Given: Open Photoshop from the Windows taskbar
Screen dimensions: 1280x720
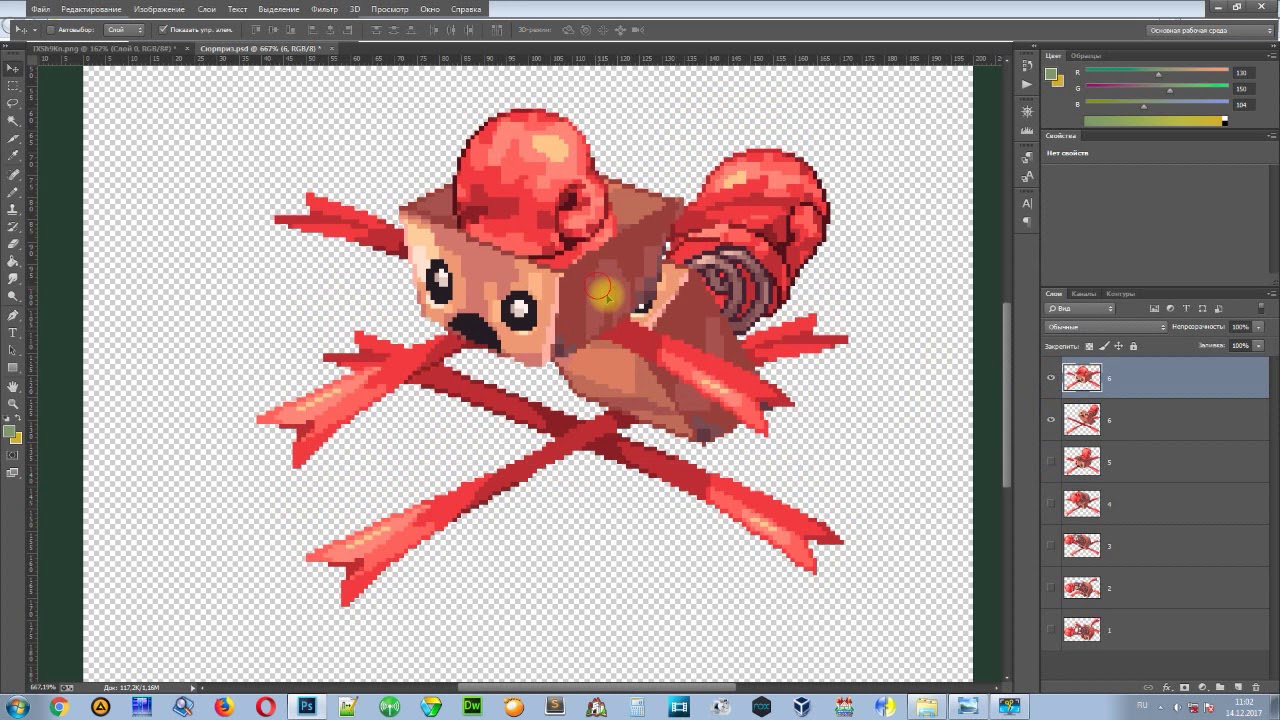Looking at the screenshot, I should [307, 707].
